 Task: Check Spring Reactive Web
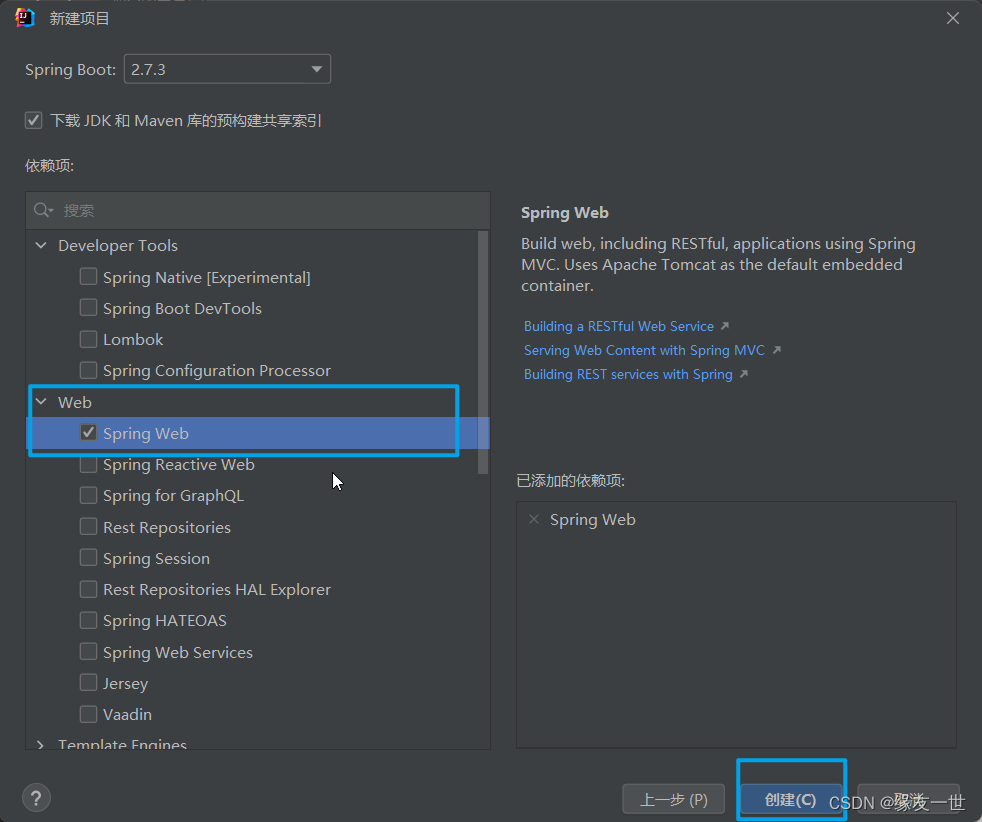(88, 465)
